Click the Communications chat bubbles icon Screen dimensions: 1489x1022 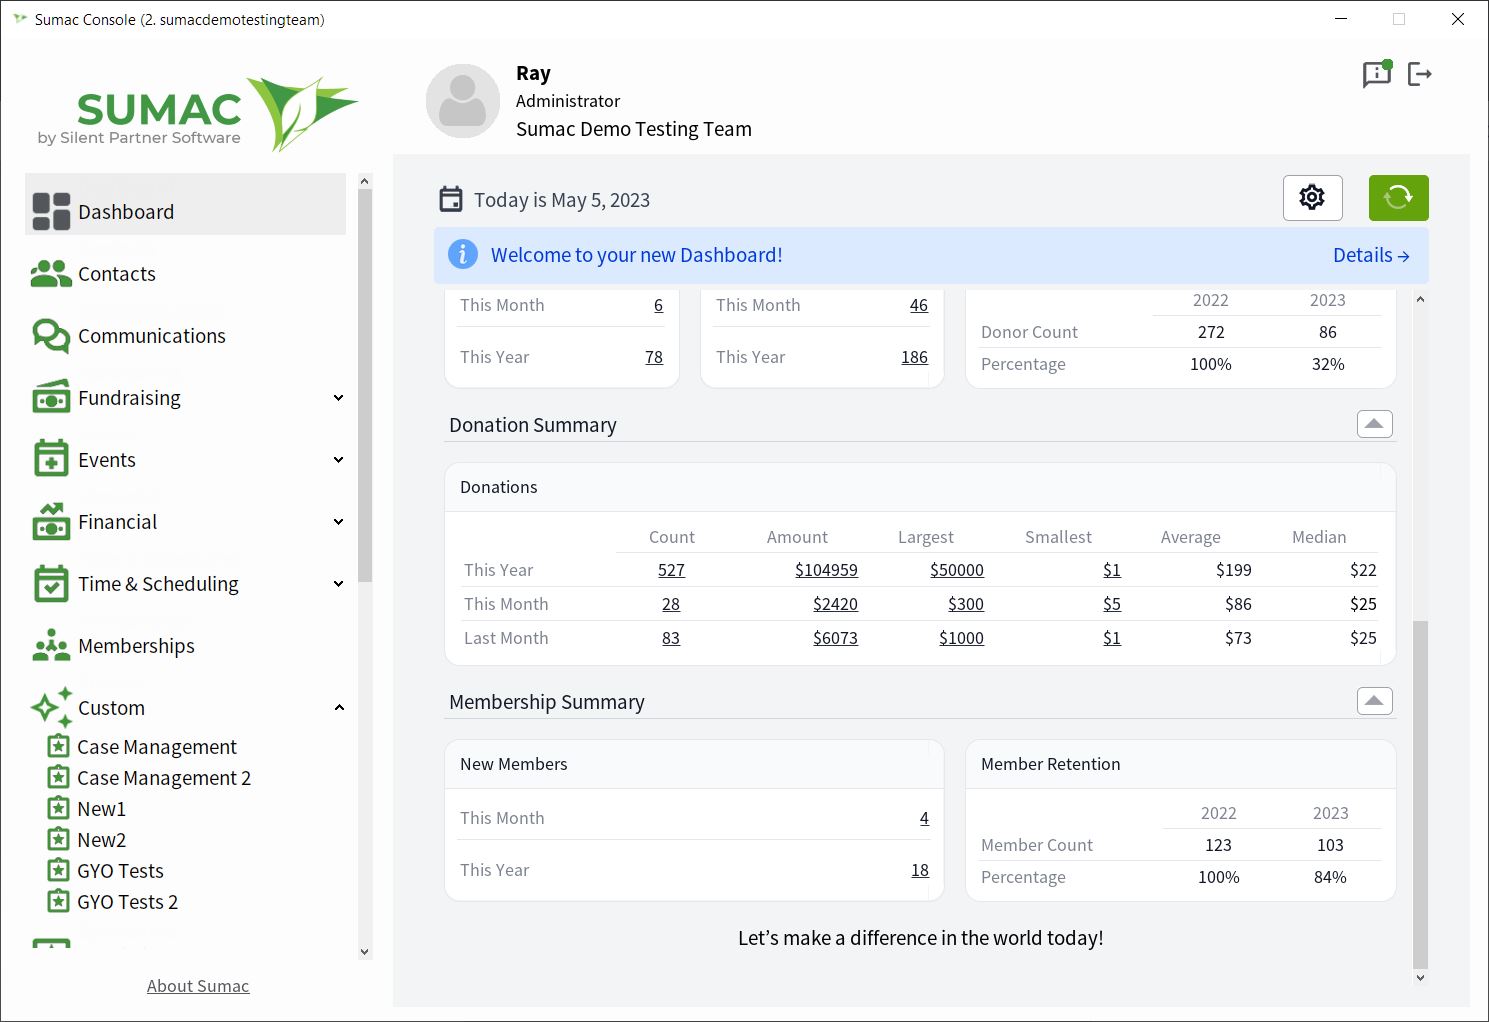point(51,336)
